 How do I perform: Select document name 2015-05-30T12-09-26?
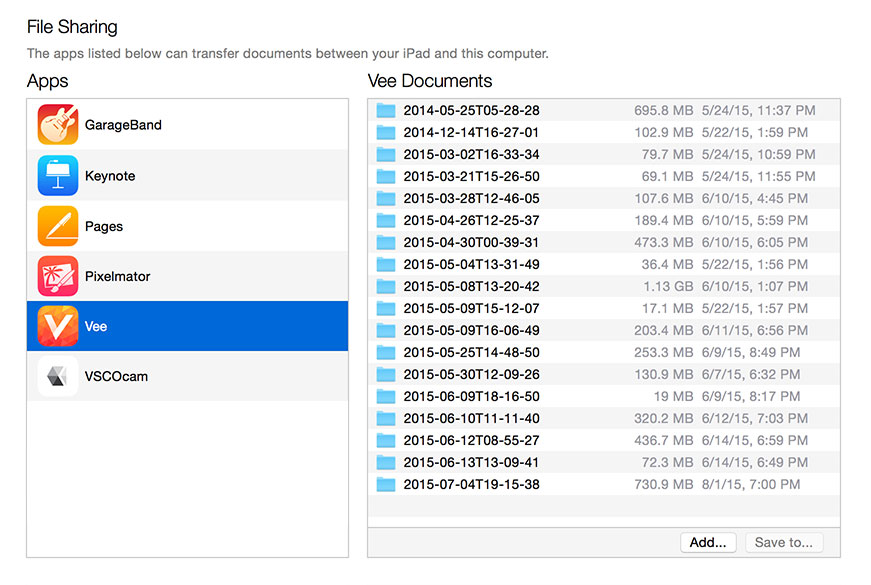[472, 374]
